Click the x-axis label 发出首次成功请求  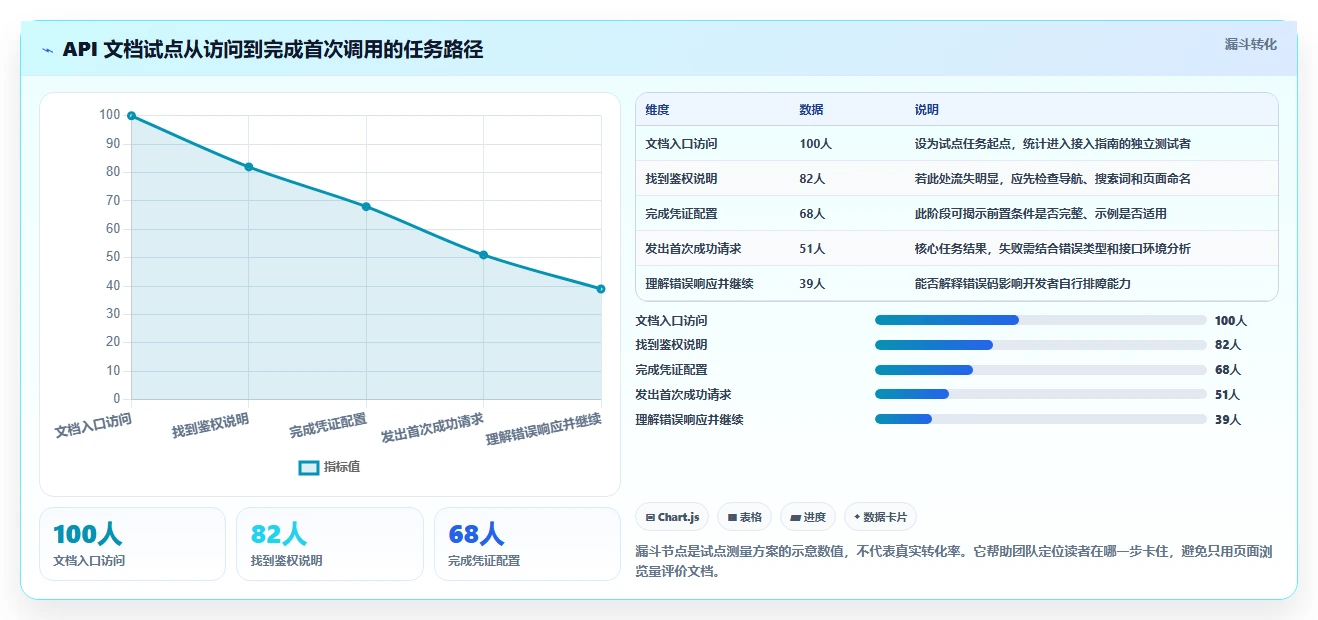[432, 428]
